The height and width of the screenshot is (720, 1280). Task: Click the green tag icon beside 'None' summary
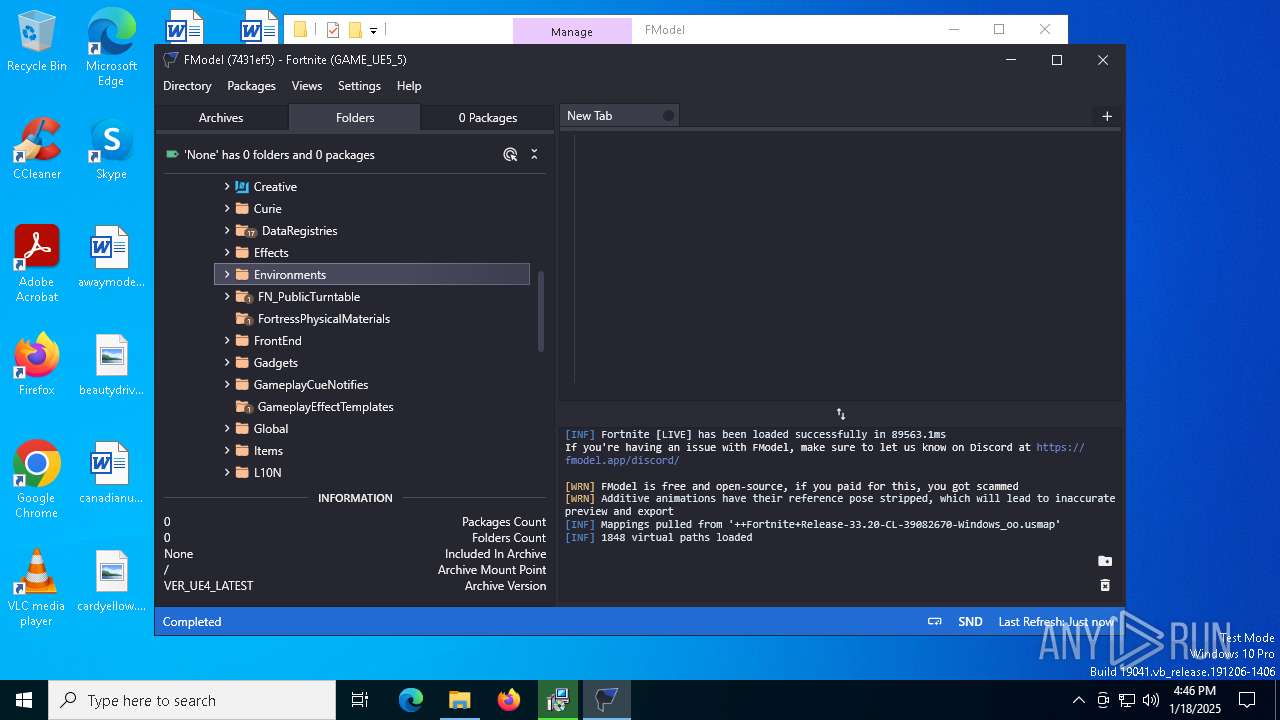click(x=172, y=154)
